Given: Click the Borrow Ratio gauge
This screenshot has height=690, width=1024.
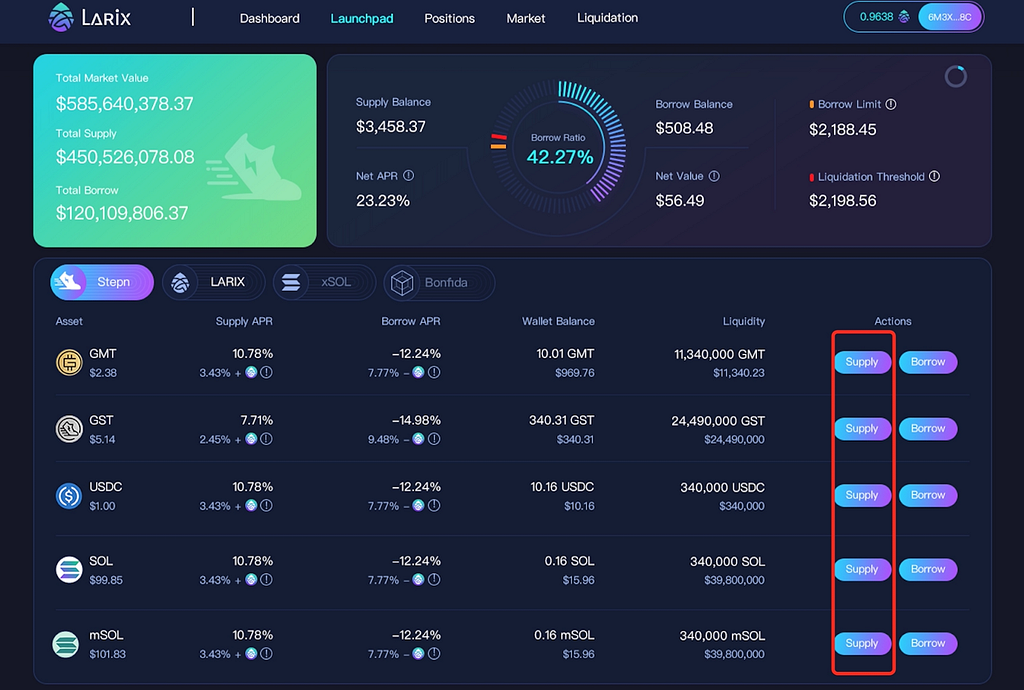Looking at the screenshot, I should (x=559, y=149).
